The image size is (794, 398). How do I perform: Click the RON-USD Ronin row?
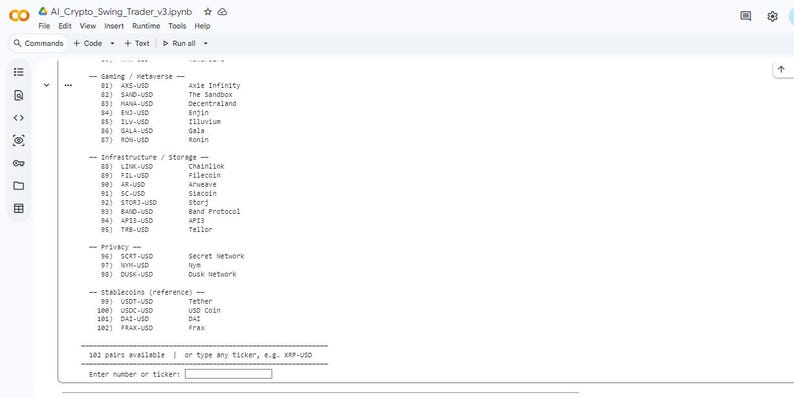(154, 140)
